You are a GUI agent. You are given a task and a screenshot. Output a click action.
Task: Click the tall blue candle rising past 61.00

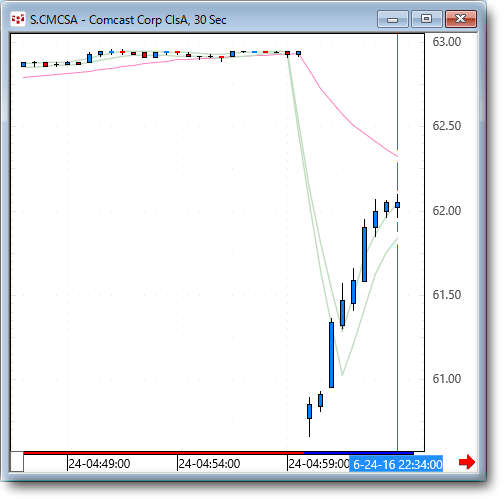(x=331, y=355)
